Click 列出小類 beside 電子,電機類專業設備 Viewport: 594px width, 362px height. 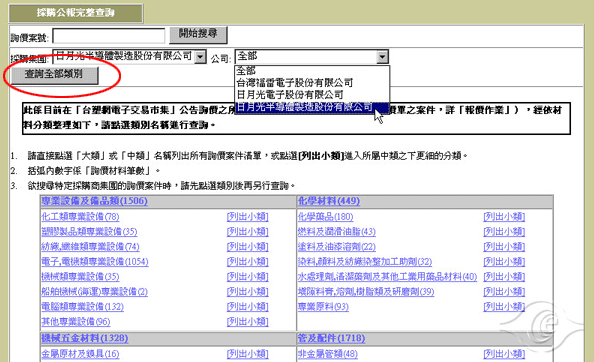(x=248, y=262)
